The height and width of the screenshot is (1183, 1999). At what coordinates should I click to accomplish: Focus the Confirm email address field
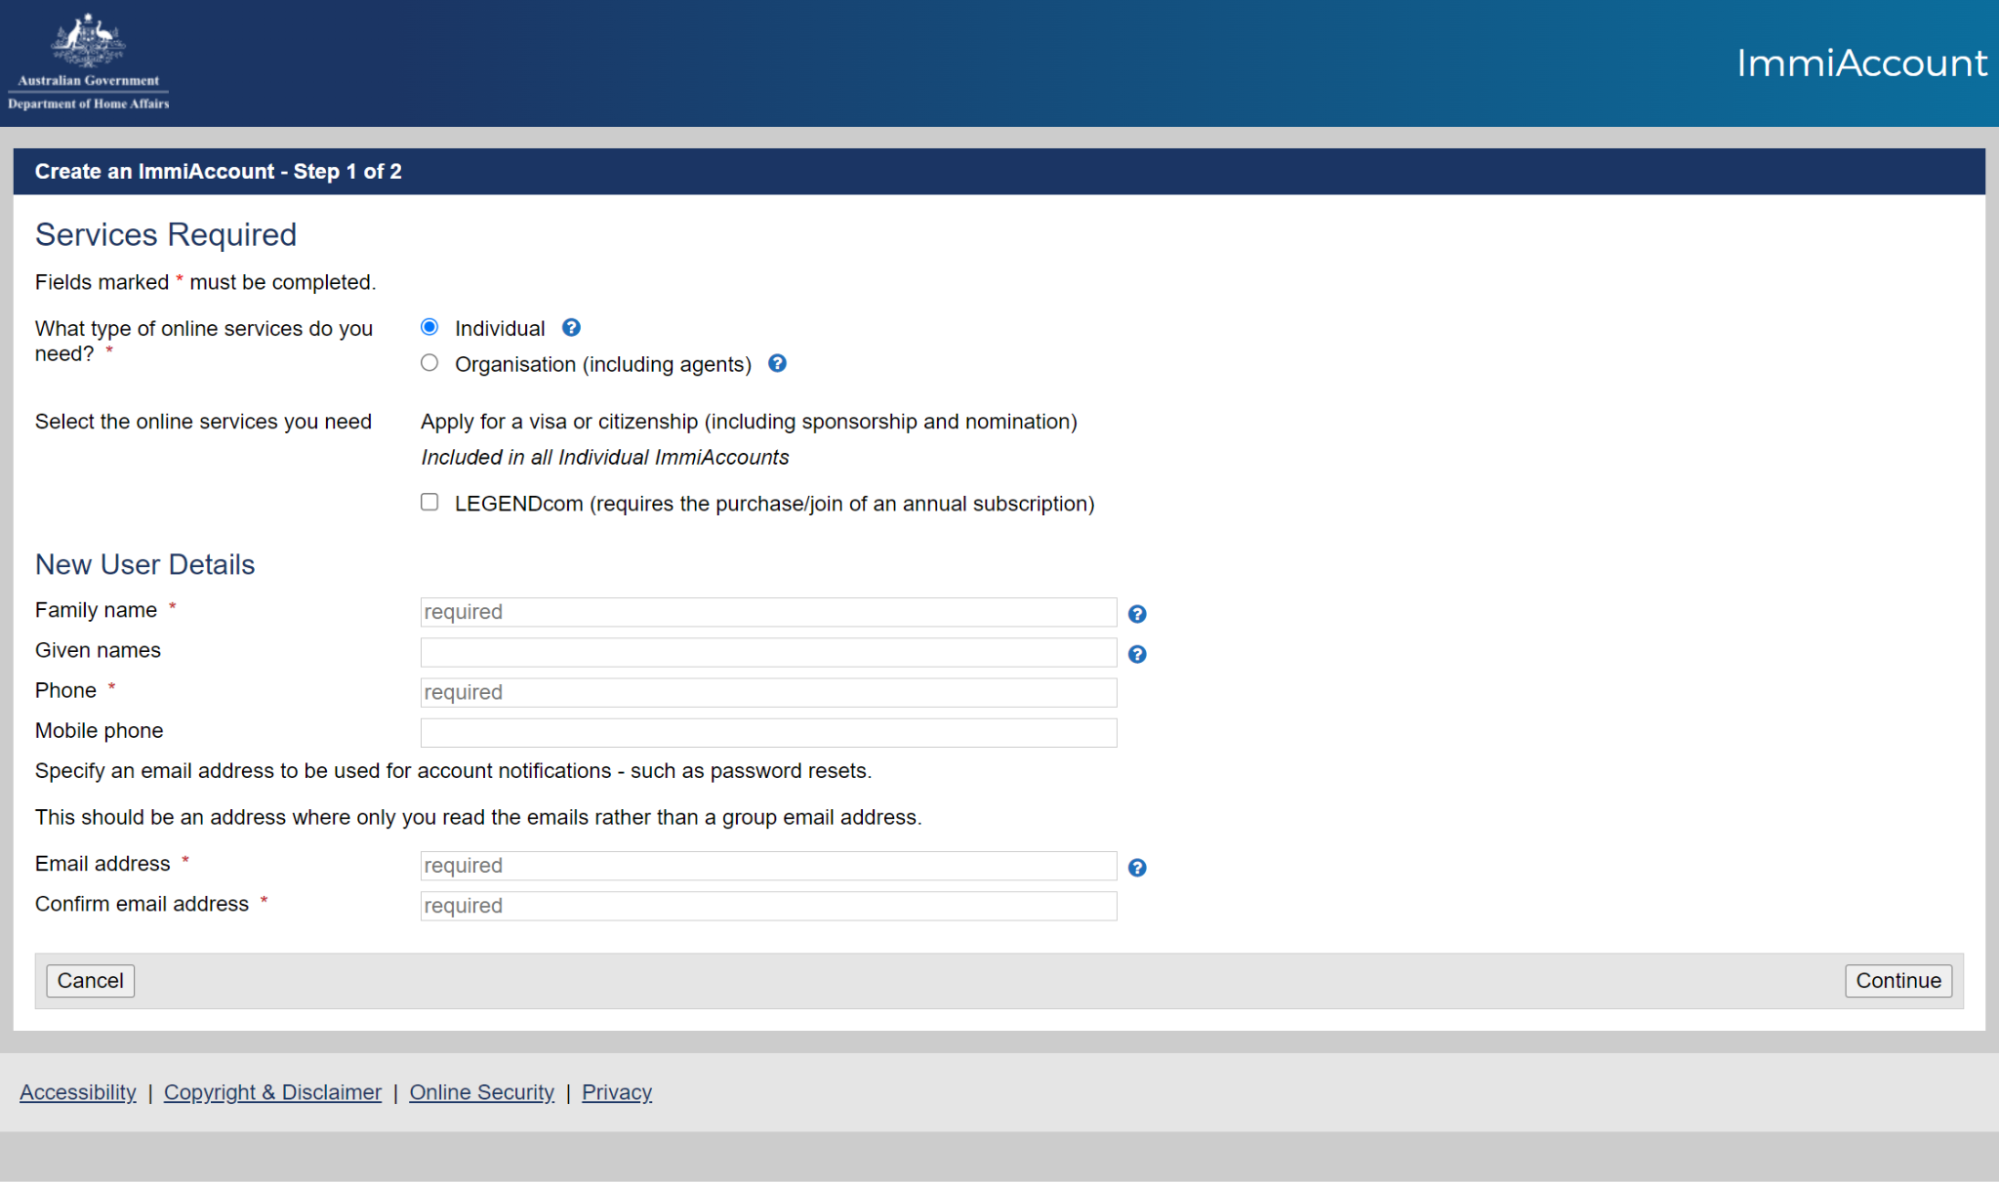tap(768, 906)
